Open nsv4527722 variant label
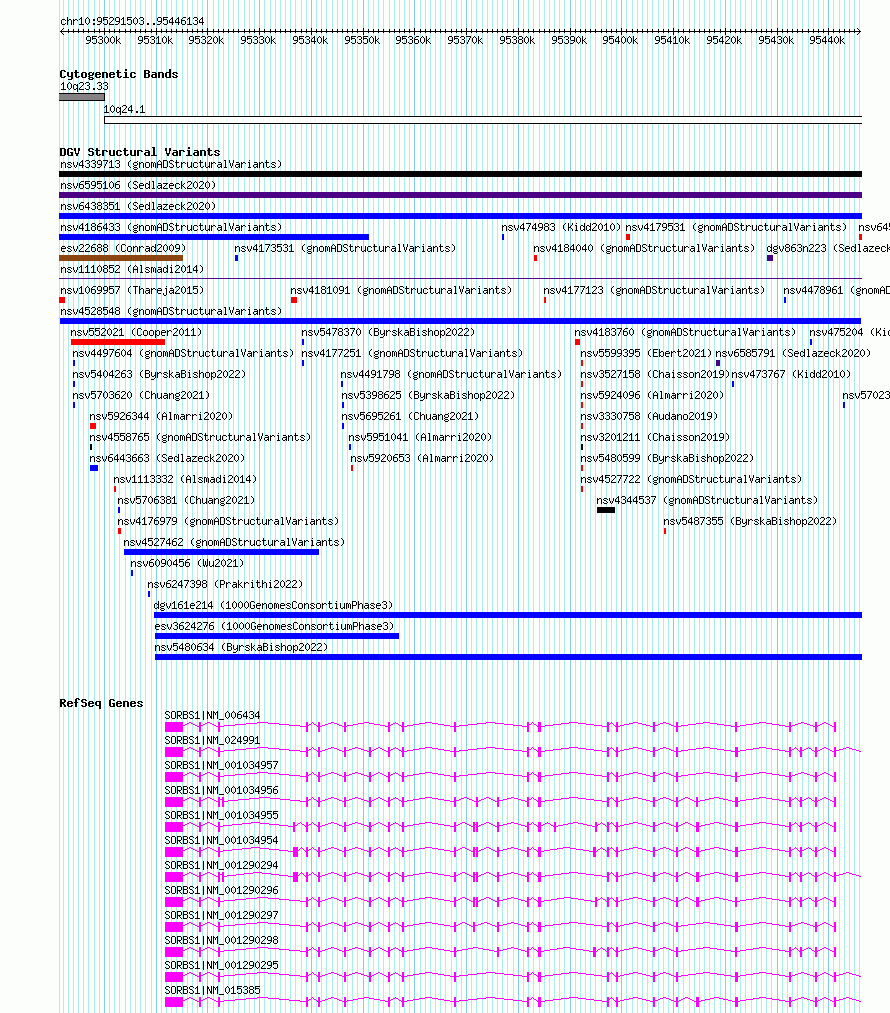890x1013 pixels. coord(691,479)
